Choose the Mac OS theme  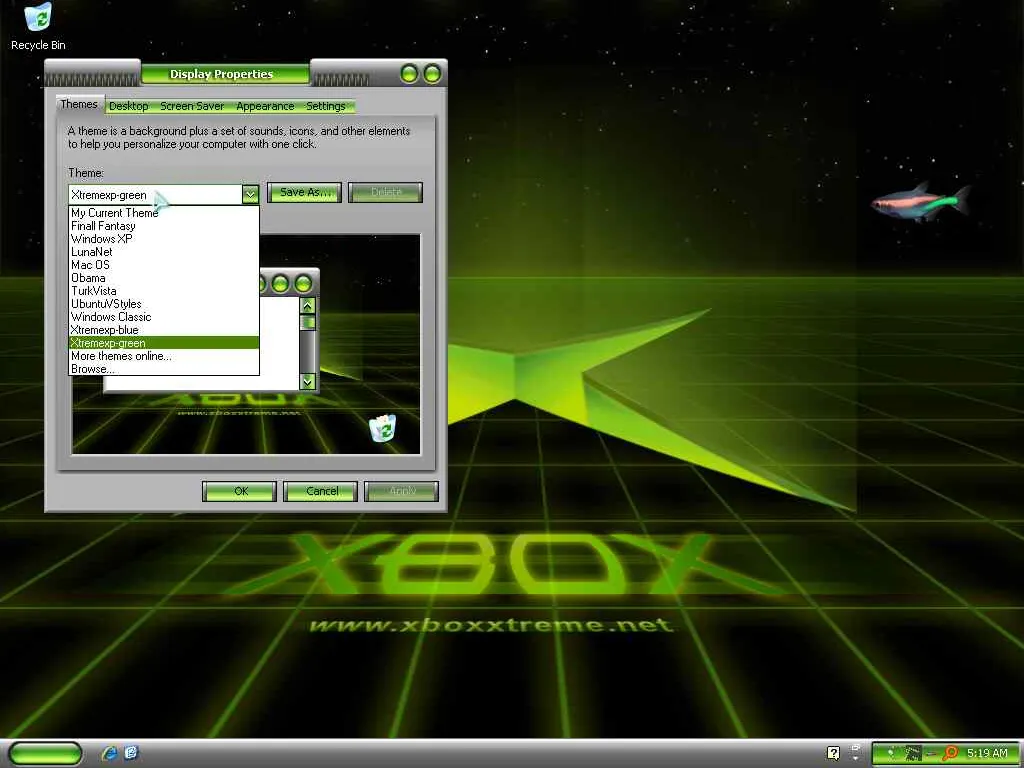[164, 265]
